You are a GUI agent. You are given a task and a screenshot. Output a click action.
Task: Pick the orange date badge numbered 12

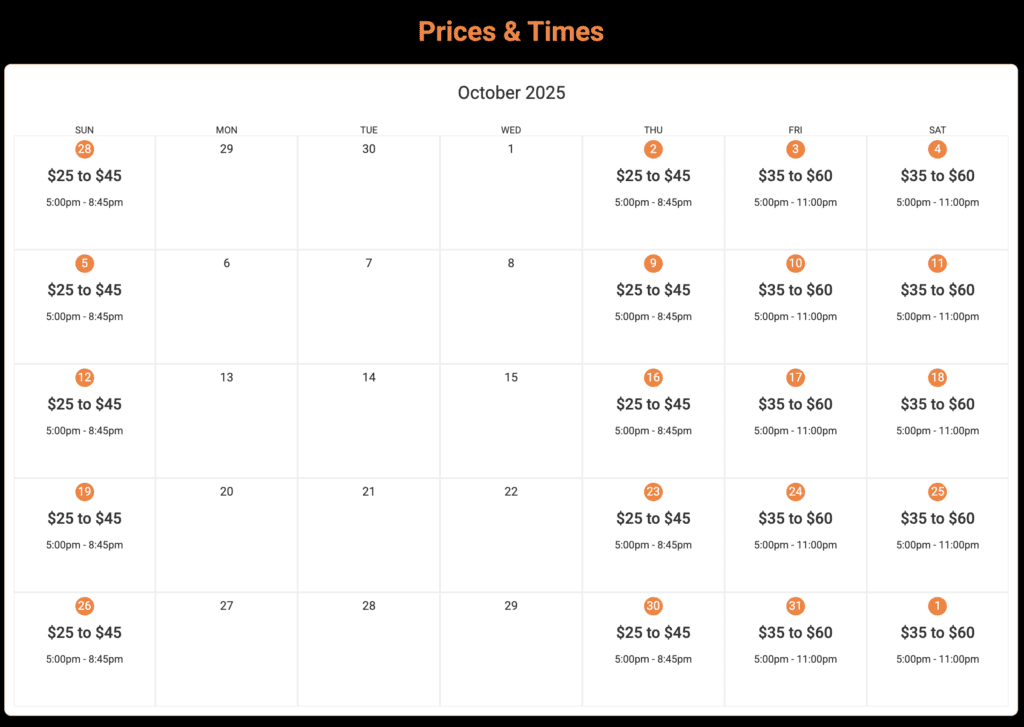pos(85,377)
